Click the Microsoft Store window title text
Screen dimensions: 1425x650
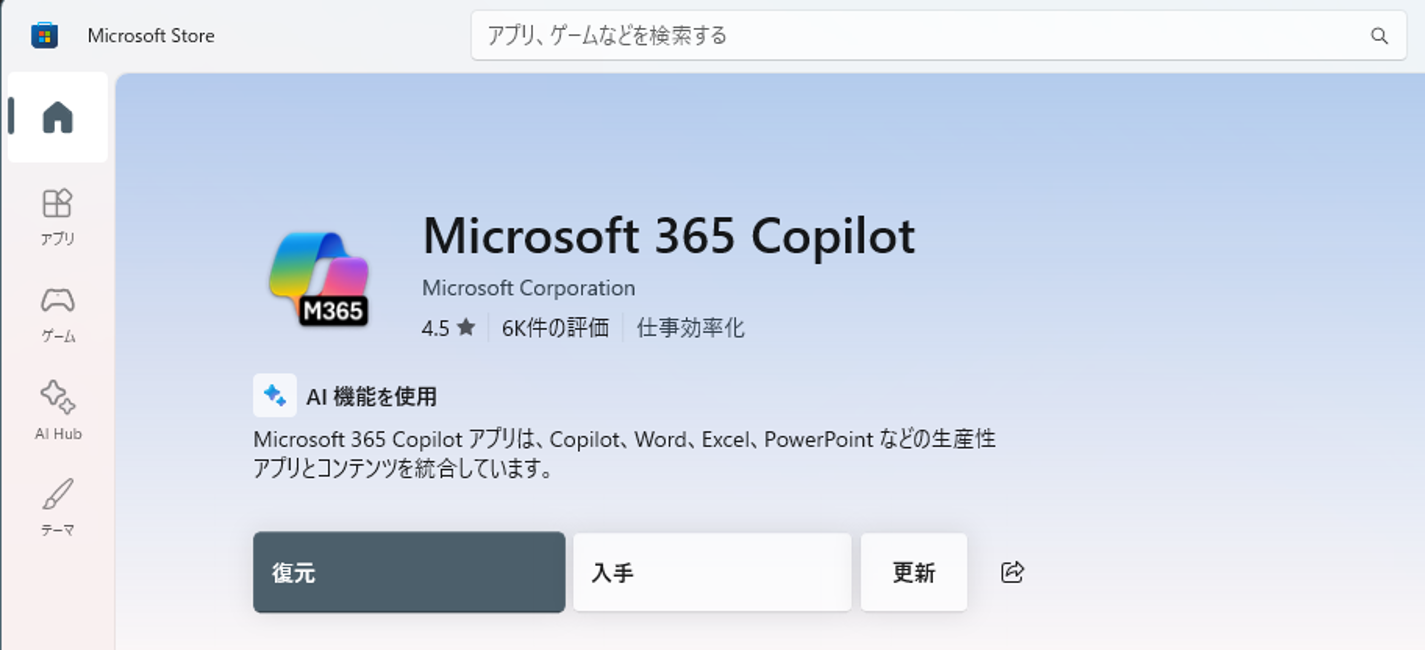pos(151,36)
